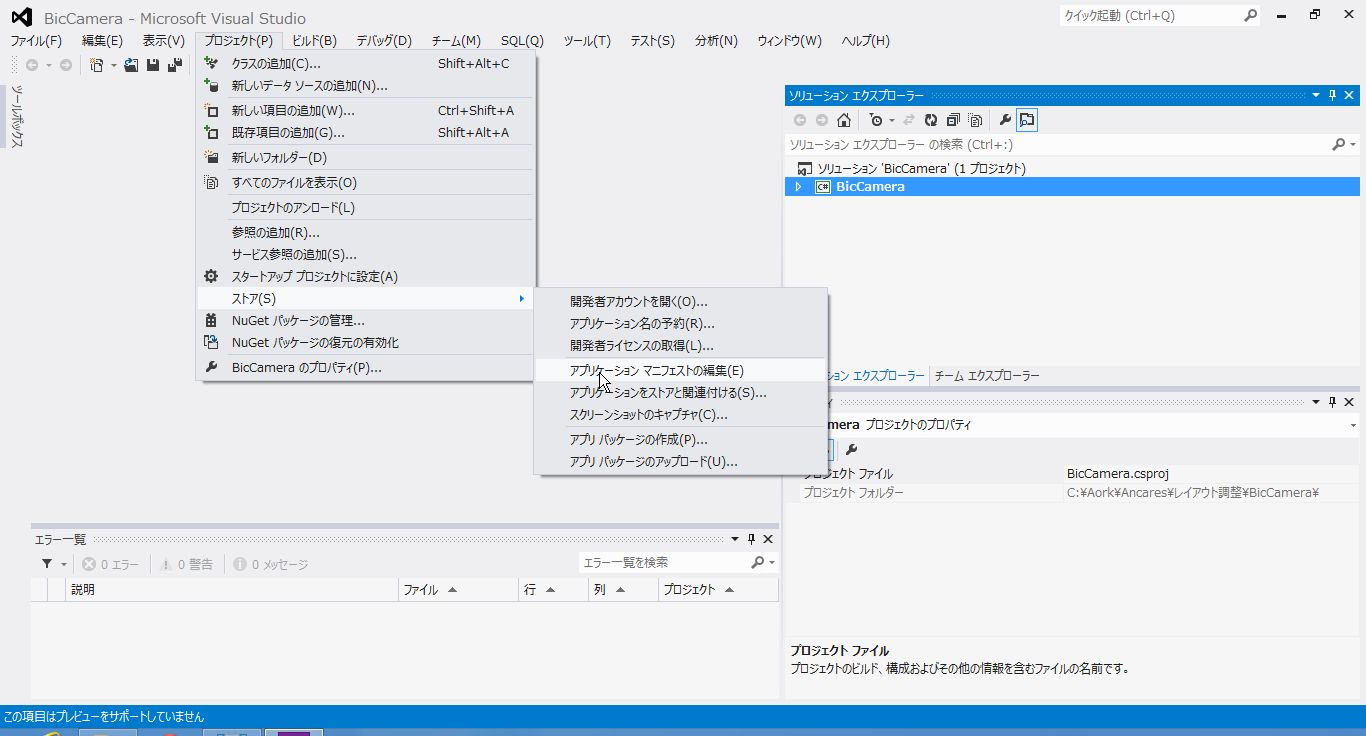Open the ビルド(B) menu

pos(314,40)
